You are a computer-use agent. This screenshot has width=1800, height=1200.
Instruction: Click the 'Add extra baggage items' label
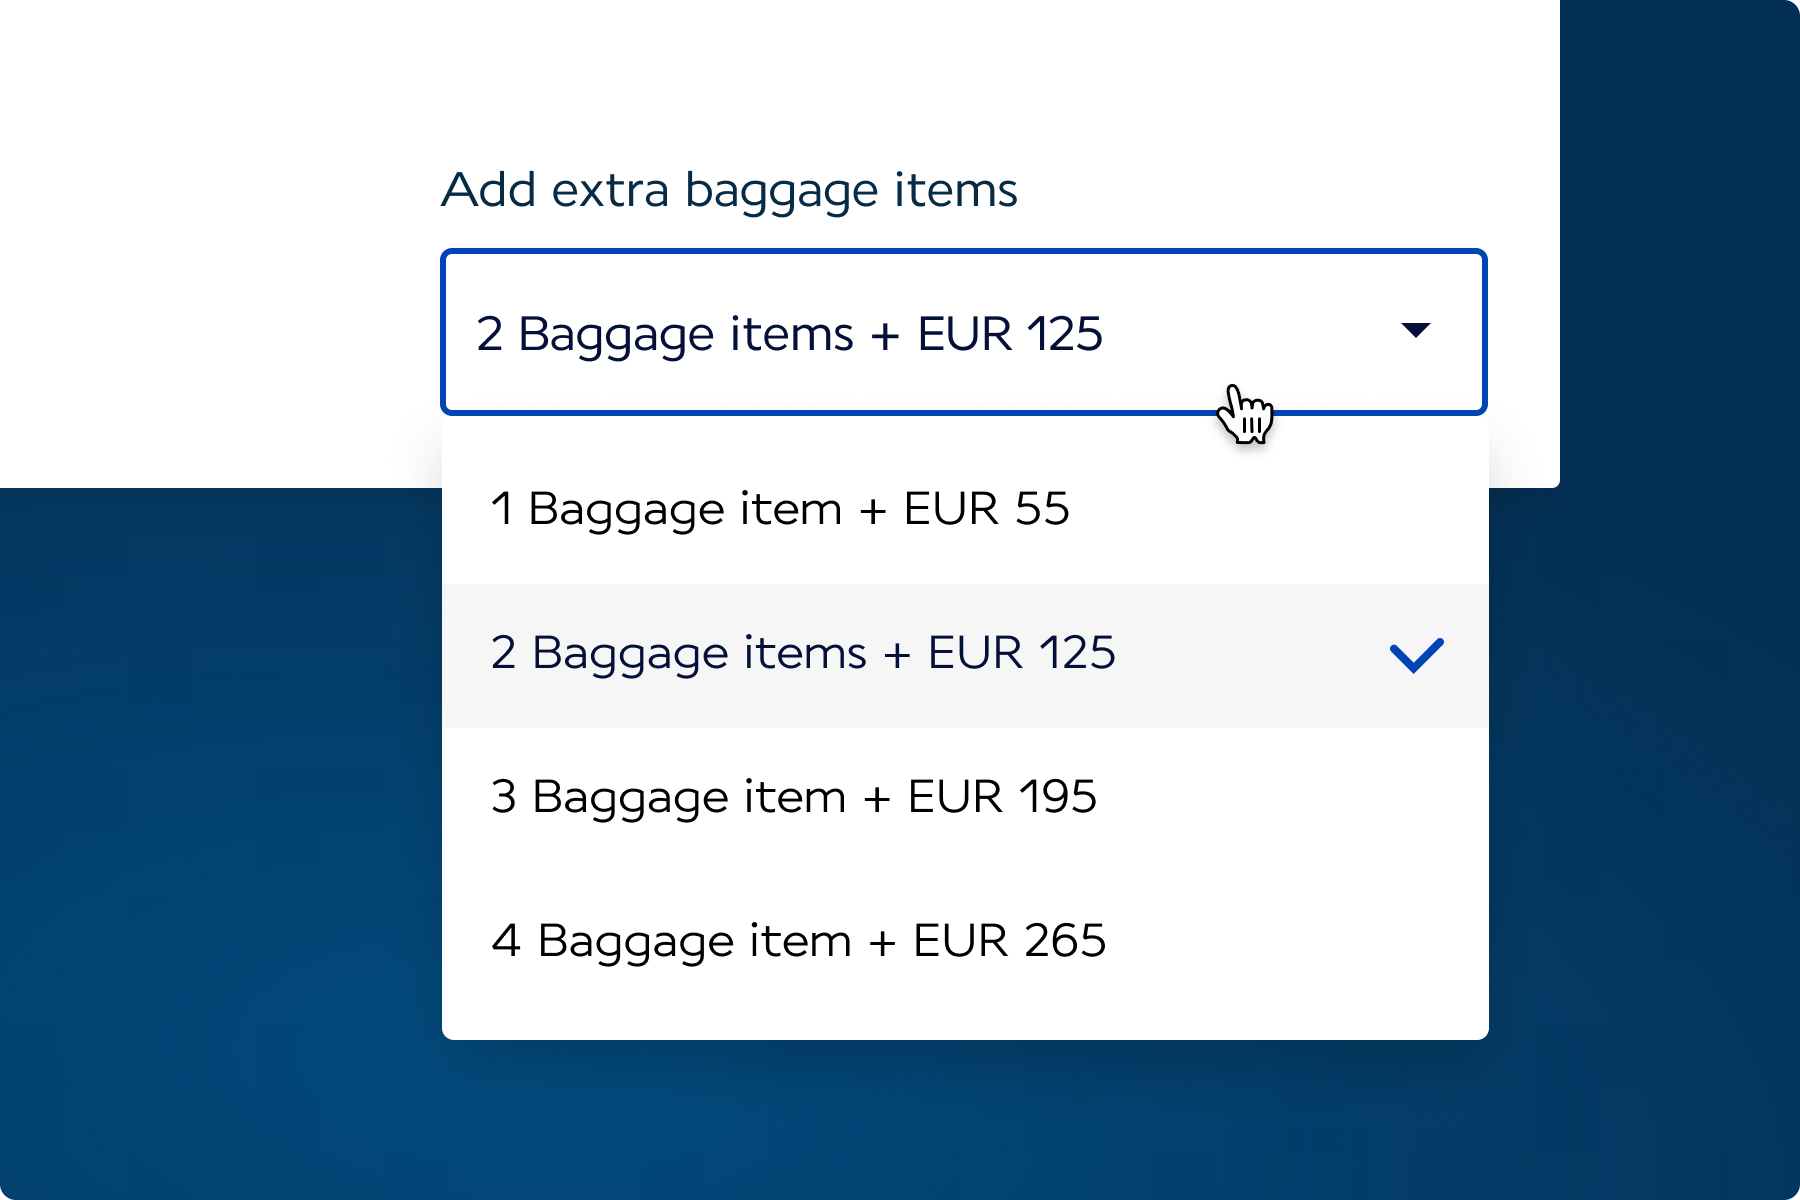click(729, 190)
